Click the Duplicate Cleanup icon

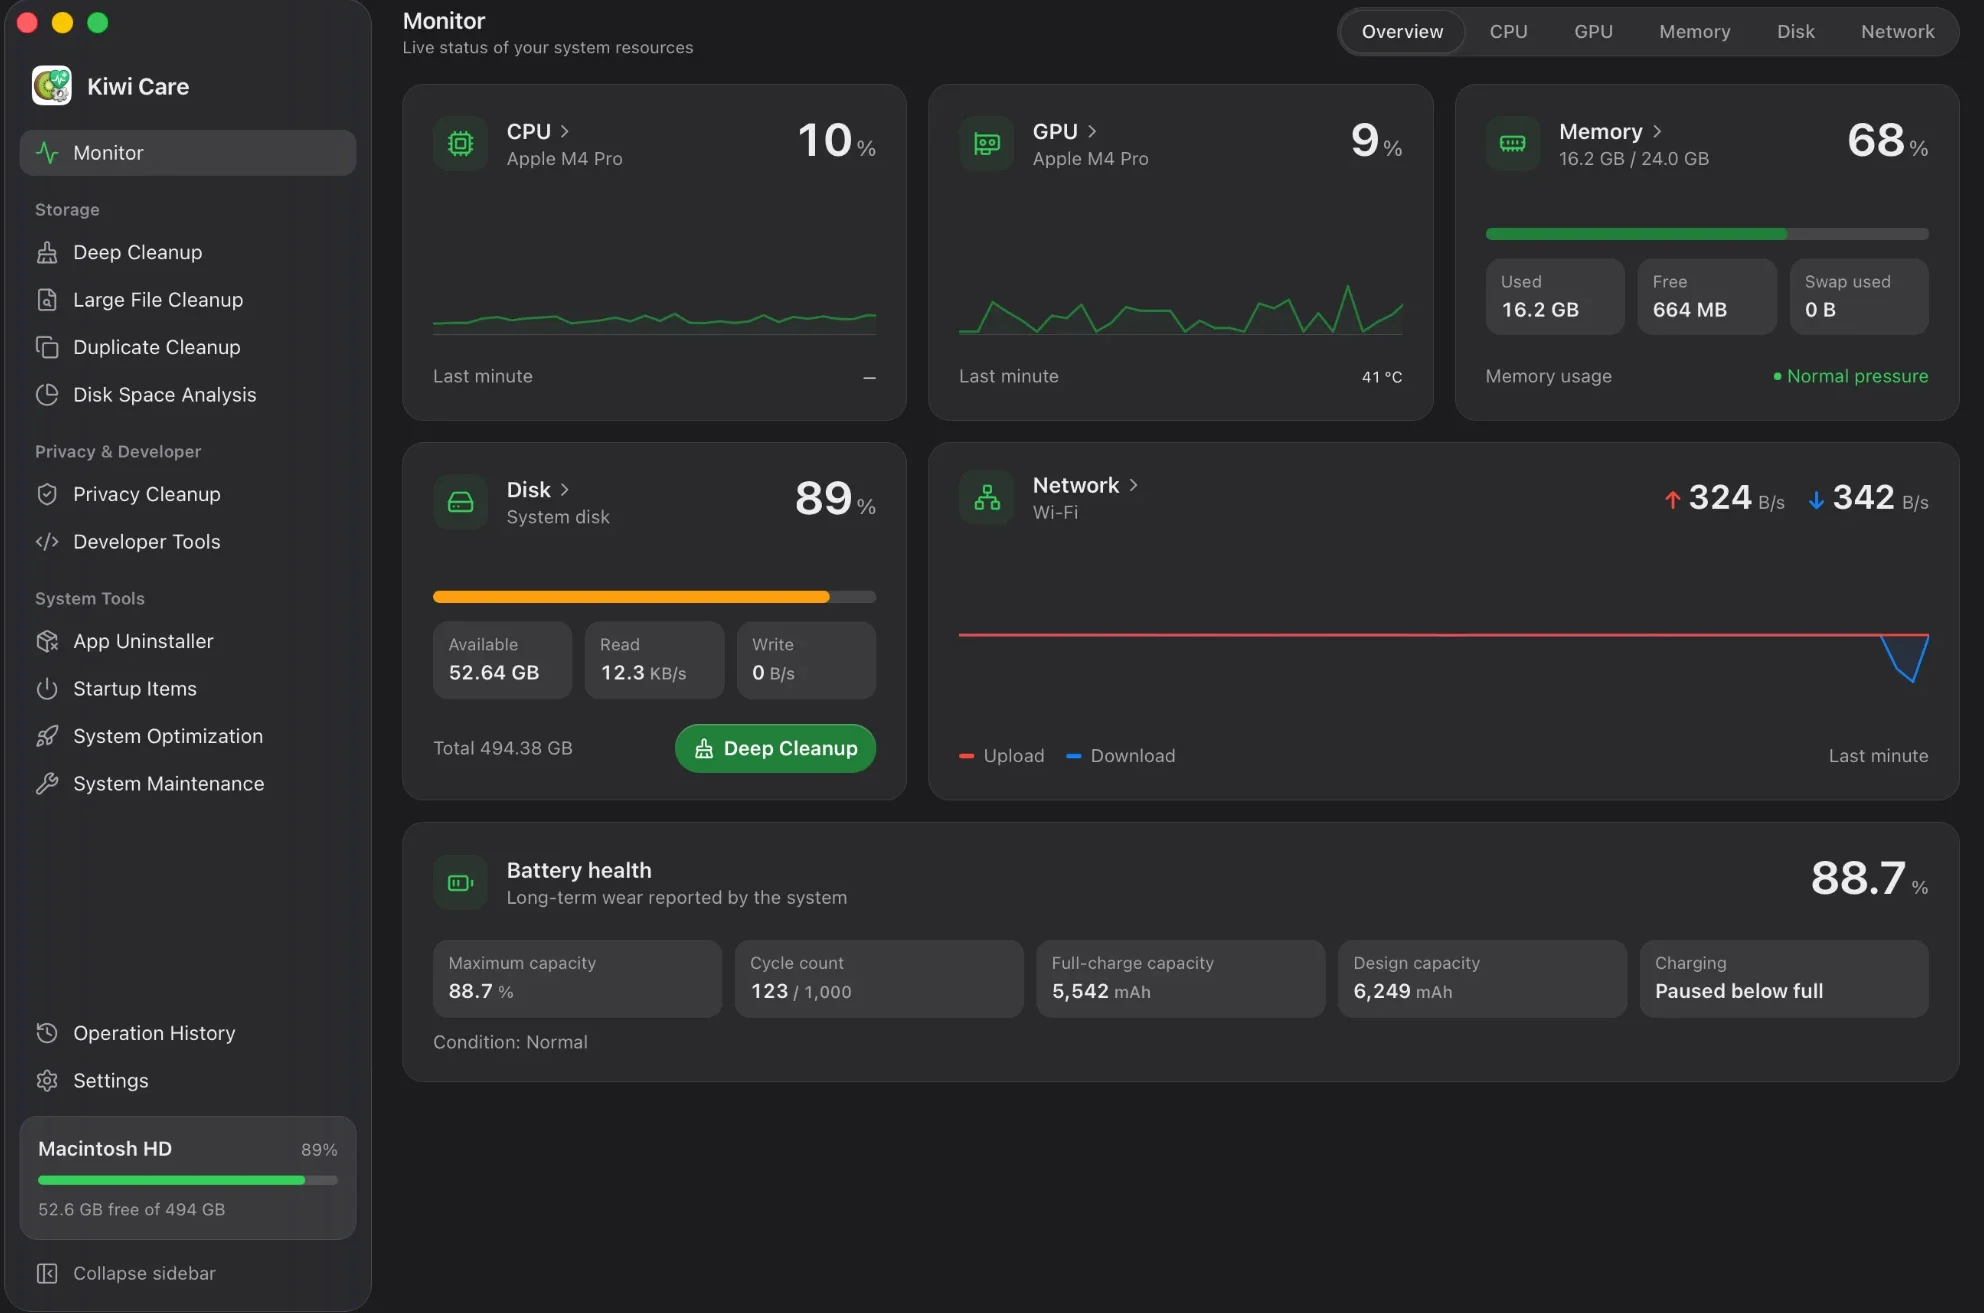[47, 347]
